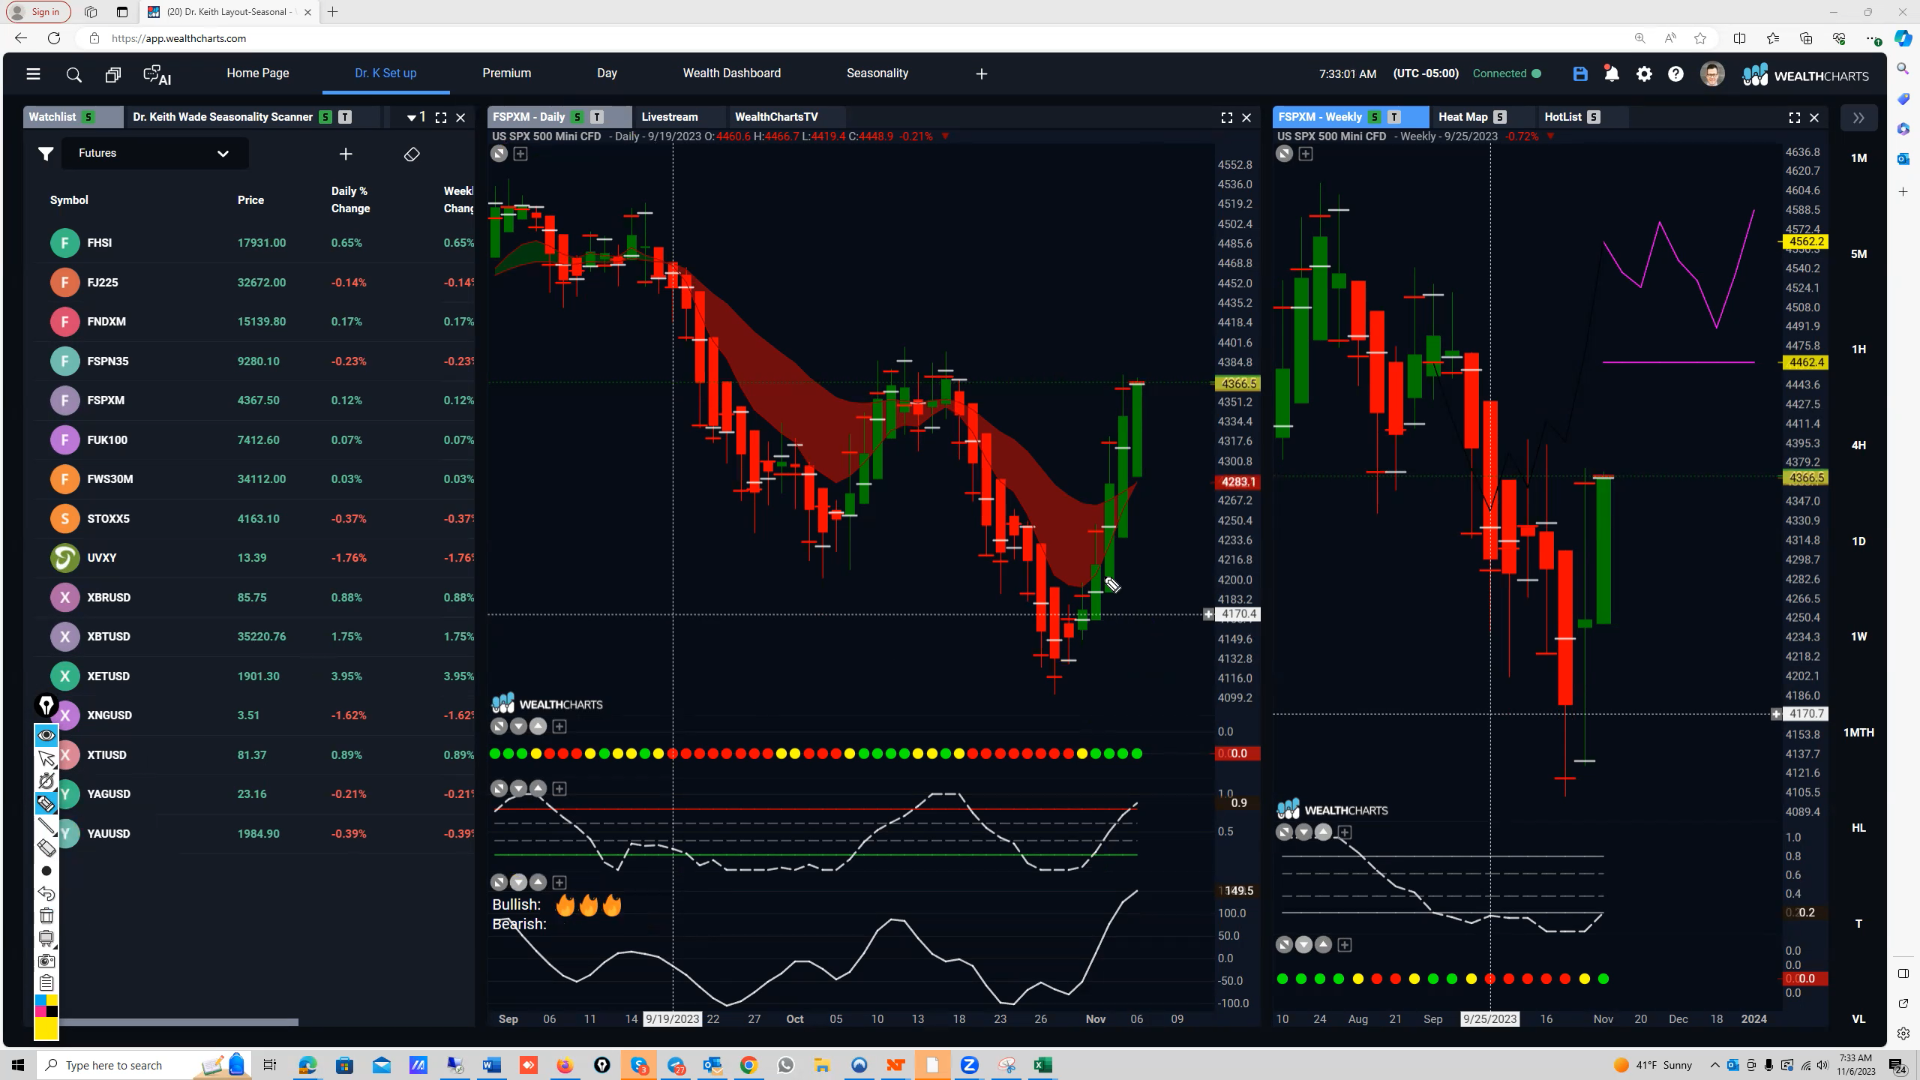Open the symbol search magnifier

click(74, 74)
